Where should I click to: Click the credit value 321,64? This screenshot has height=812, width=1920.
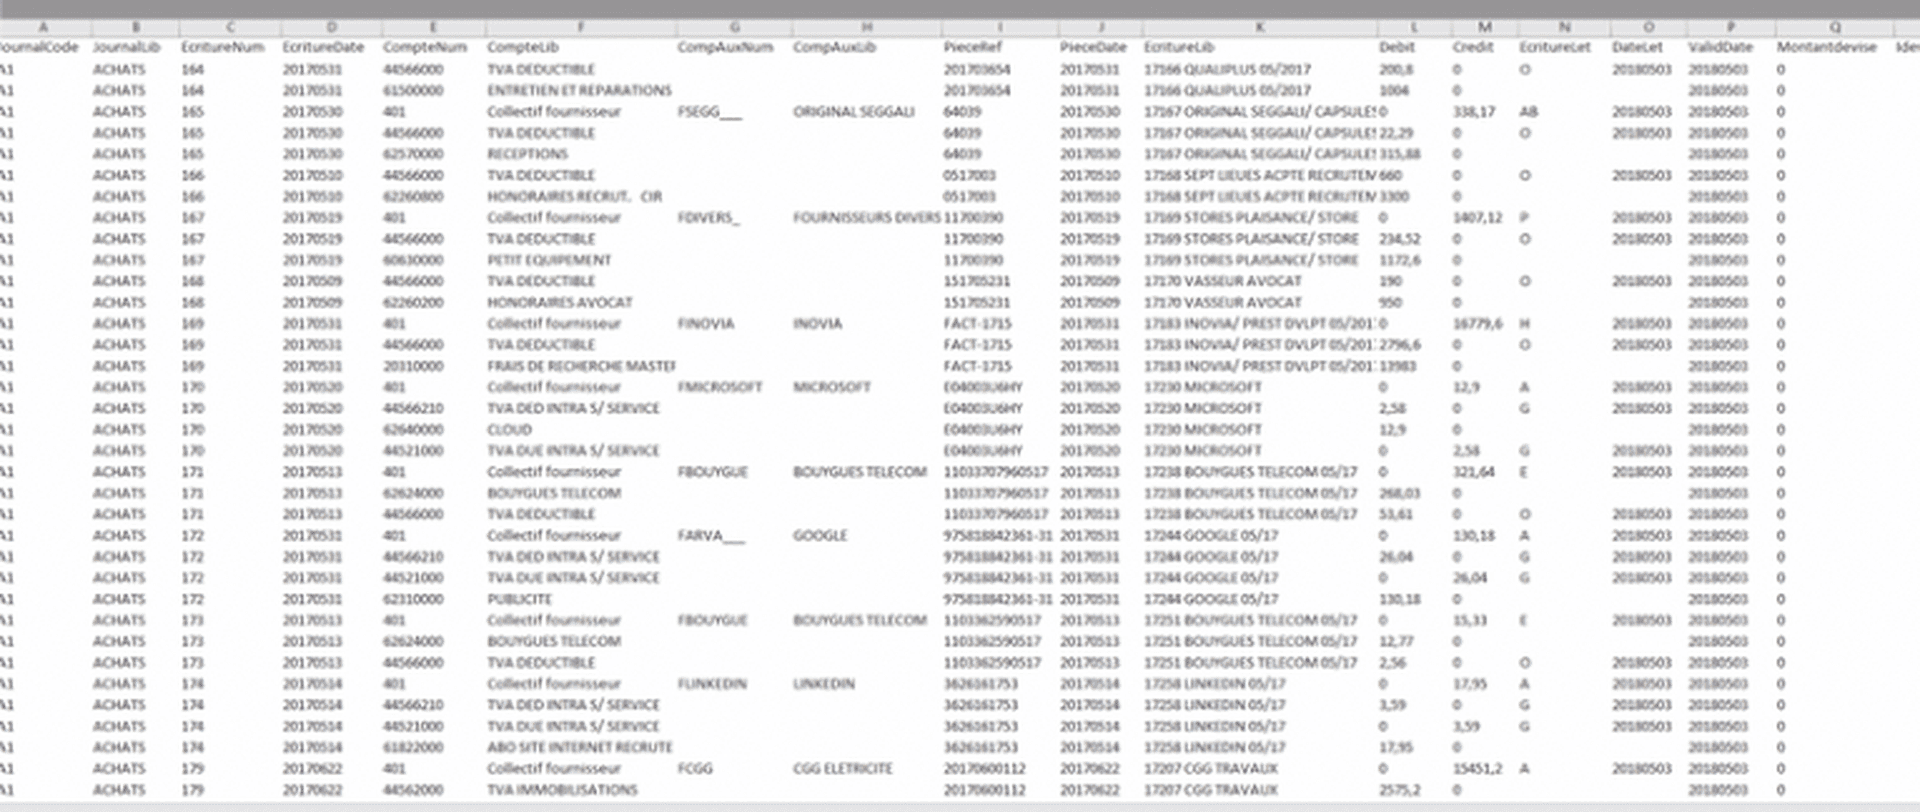pos(1473,472)
